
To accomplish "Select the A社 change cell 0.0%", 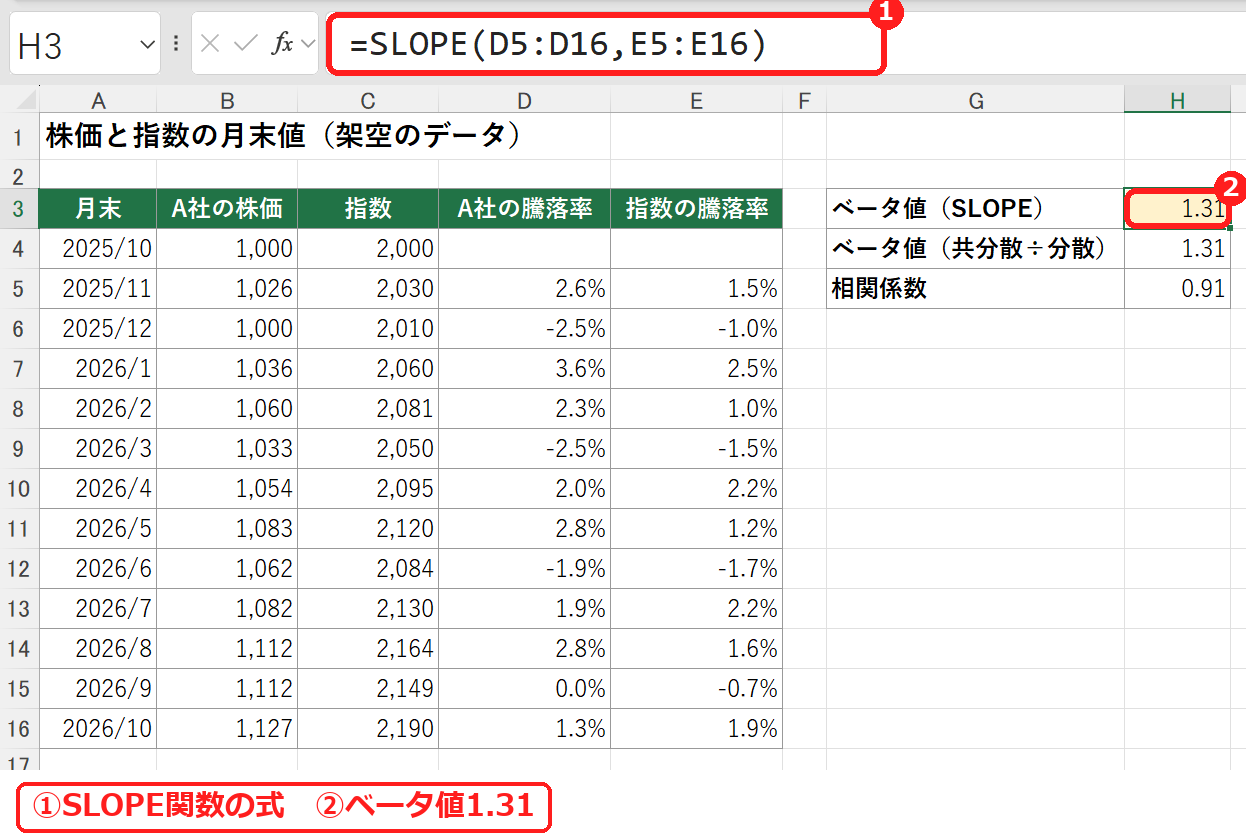I will (524, 688).
